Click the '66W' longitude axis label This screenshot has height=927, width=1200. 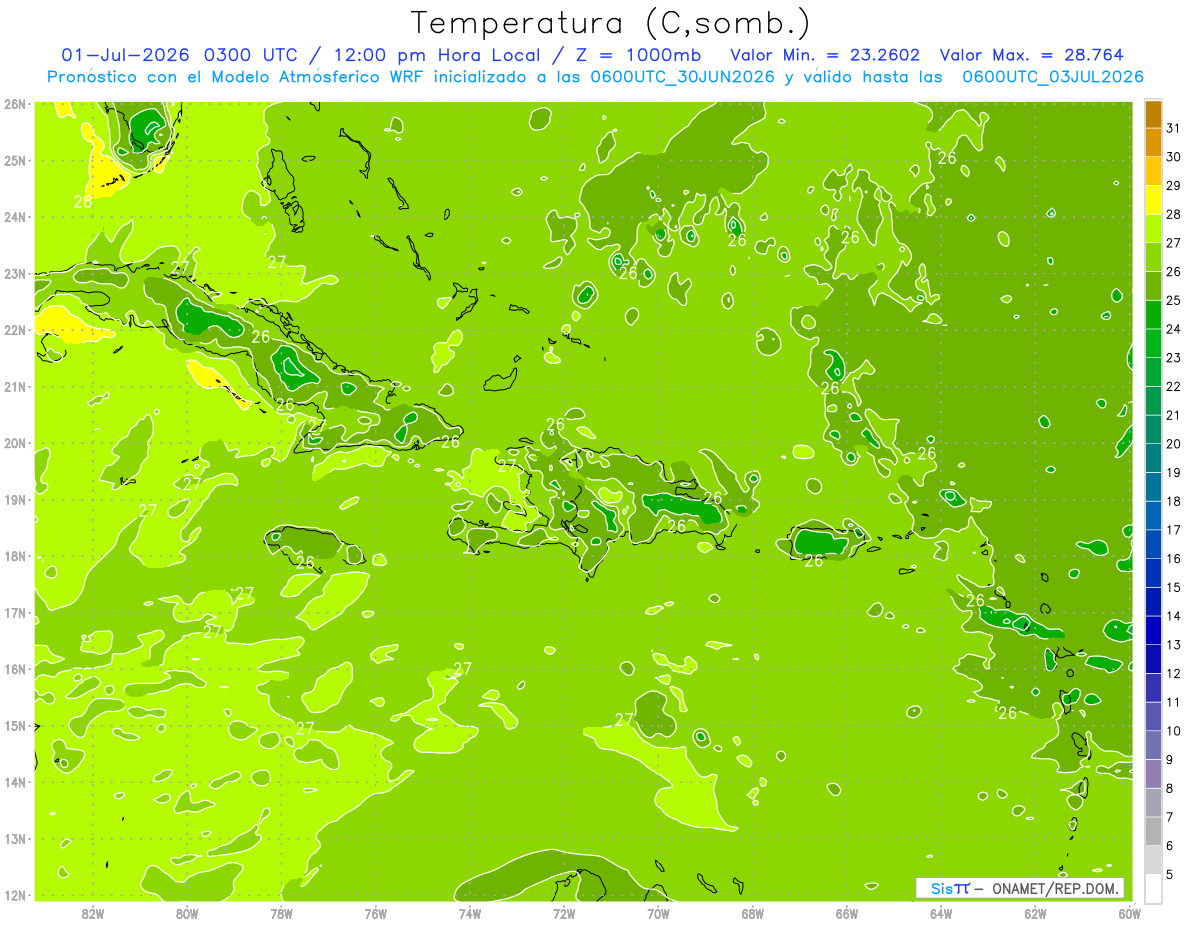pos(847,912)
